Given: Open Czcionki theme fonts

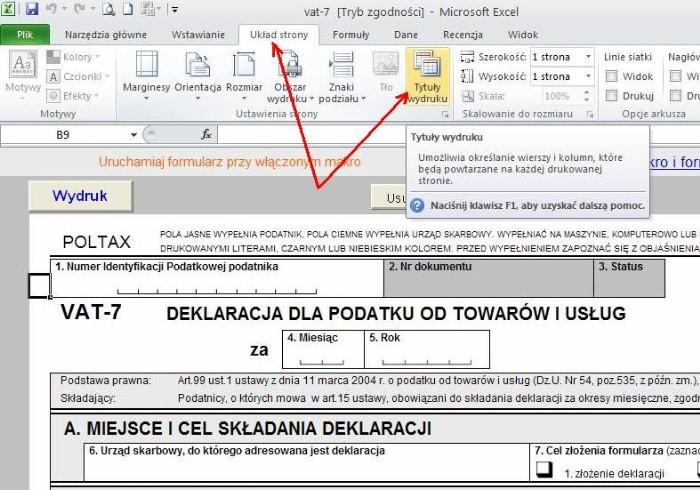Looking at the screenshot, I should point(78,76).
